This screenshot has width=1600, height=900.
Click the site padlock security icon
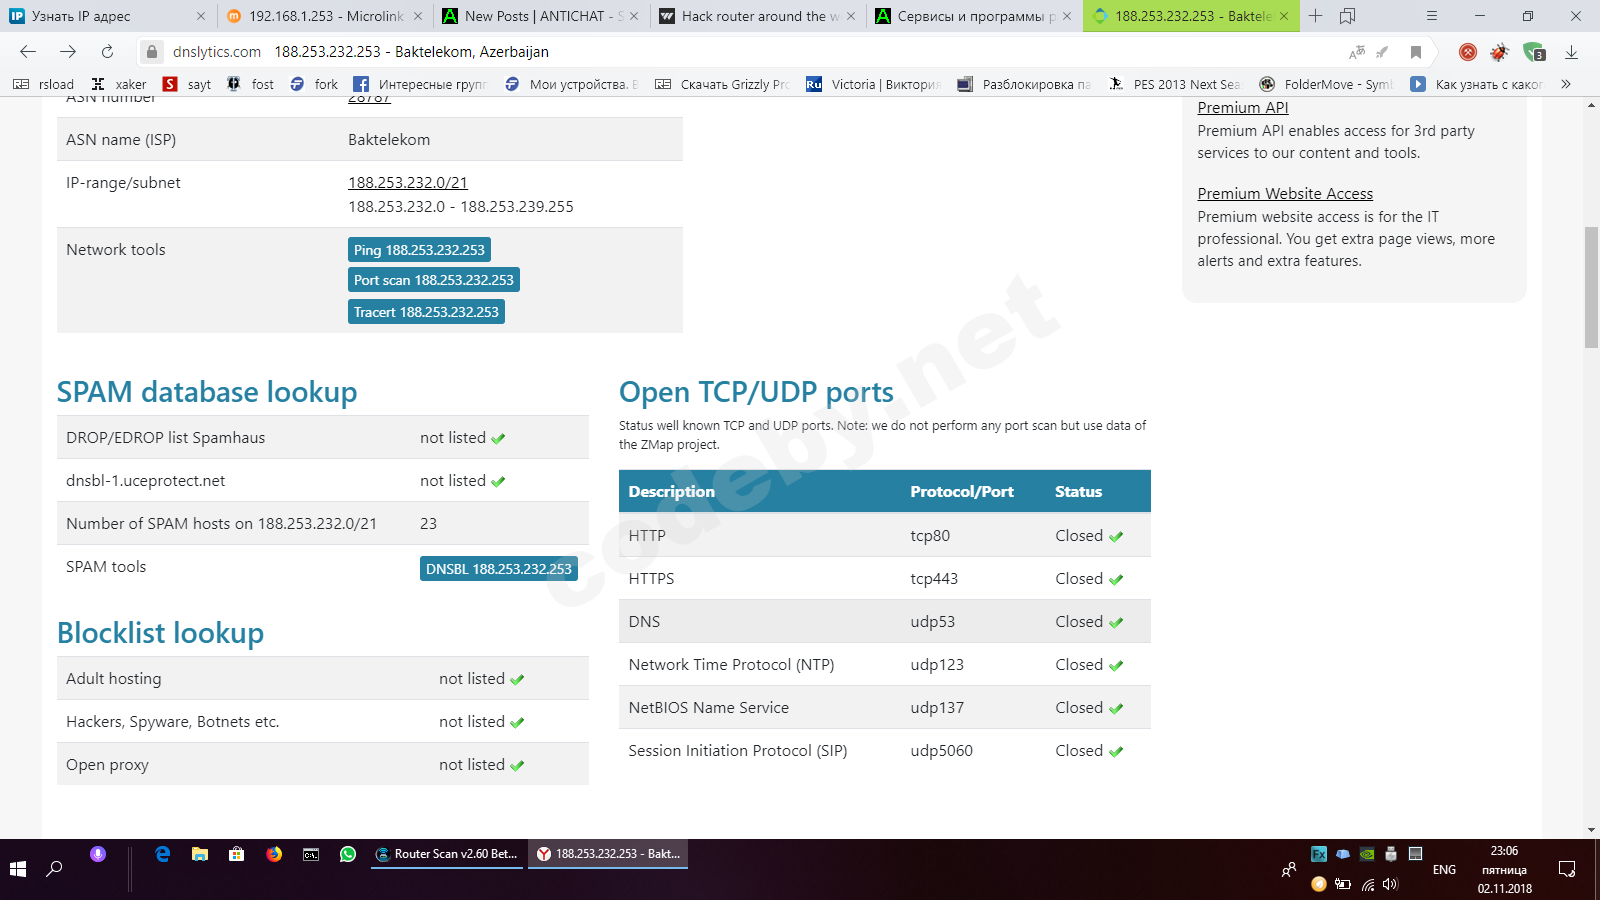[151, 52]
